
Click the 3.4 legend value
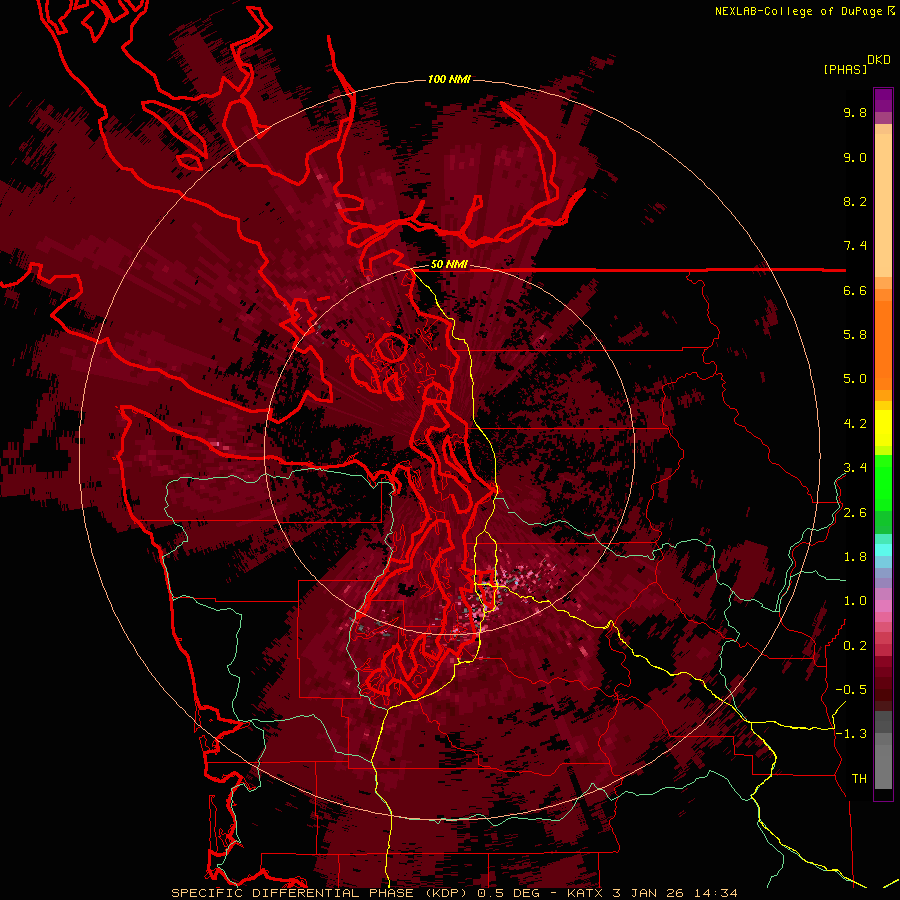pyautogui.click(x=855, y=468)
